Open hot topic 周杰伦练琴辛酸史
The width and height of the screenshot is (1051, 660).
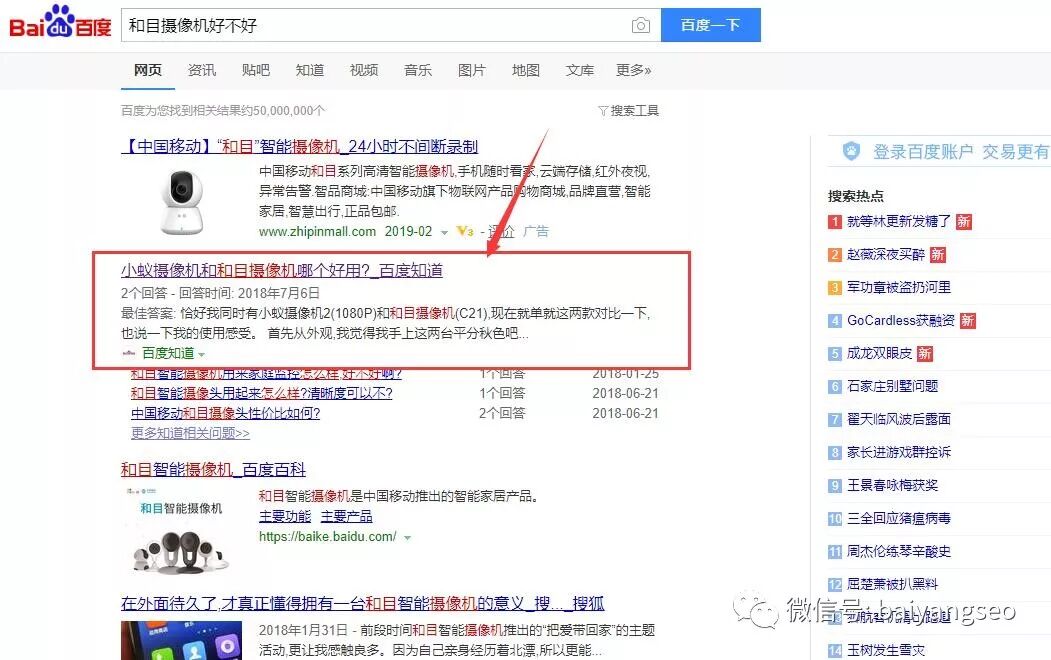[x=898, y=551]
